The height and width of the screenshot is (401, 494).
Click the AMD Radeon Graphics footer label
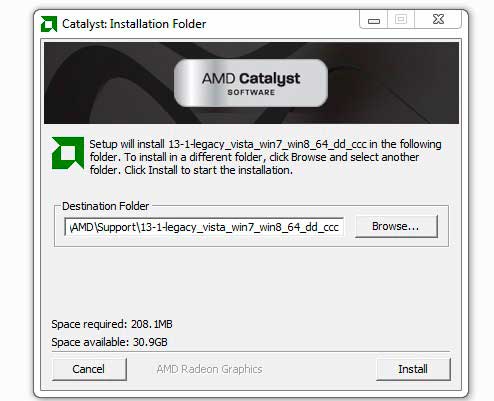(x=209, y=369)
